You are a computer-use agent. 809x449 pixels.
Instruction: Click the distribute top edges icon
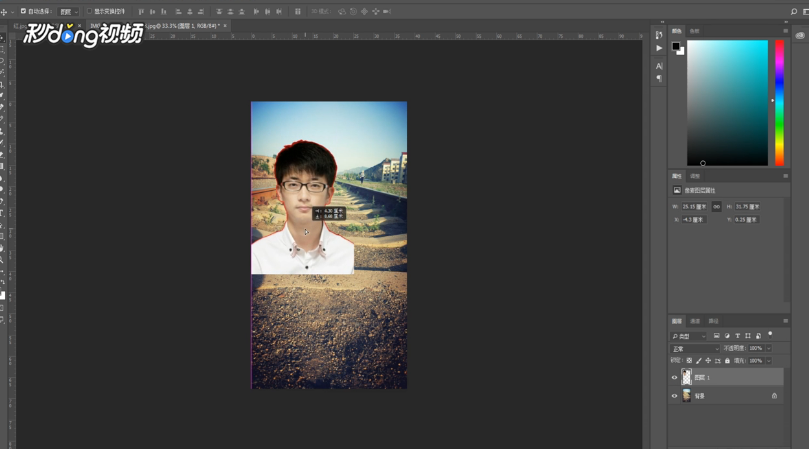[x=219, y=11]
